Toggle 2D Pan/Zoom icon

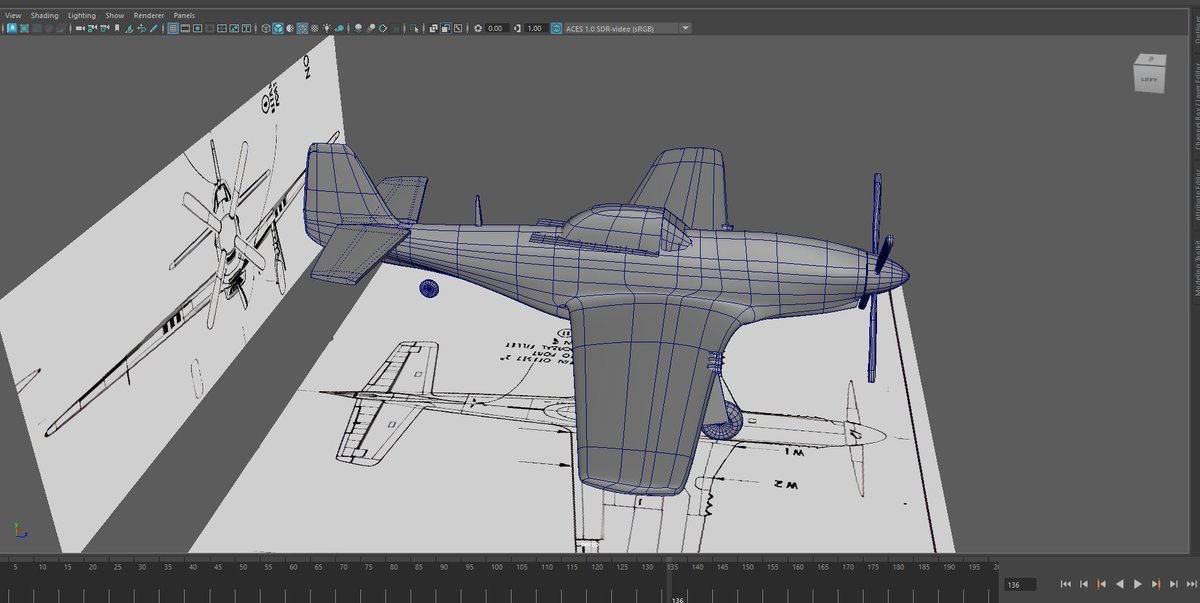pyautogui.click(x=141, y=28)
